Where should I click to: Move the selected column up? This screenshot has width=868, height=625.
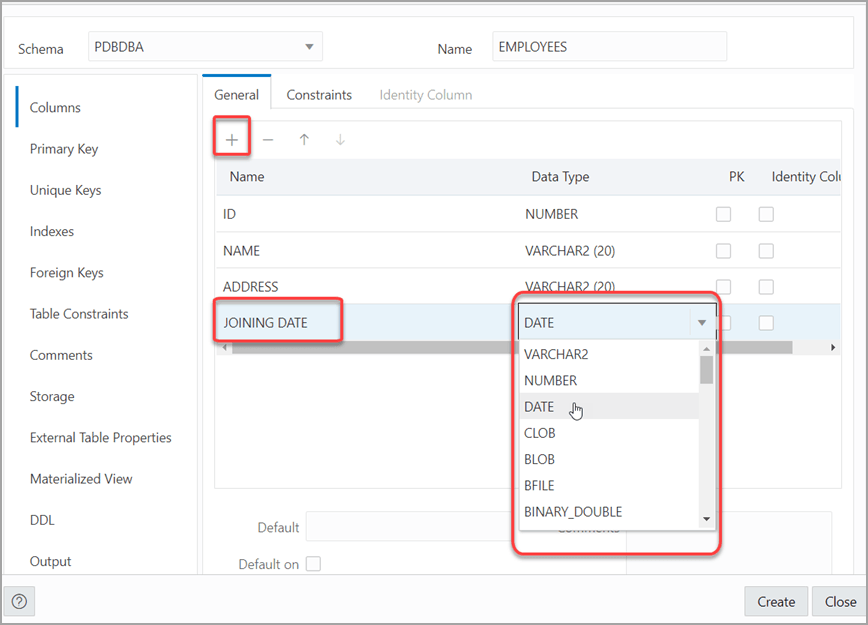(304, 139)
